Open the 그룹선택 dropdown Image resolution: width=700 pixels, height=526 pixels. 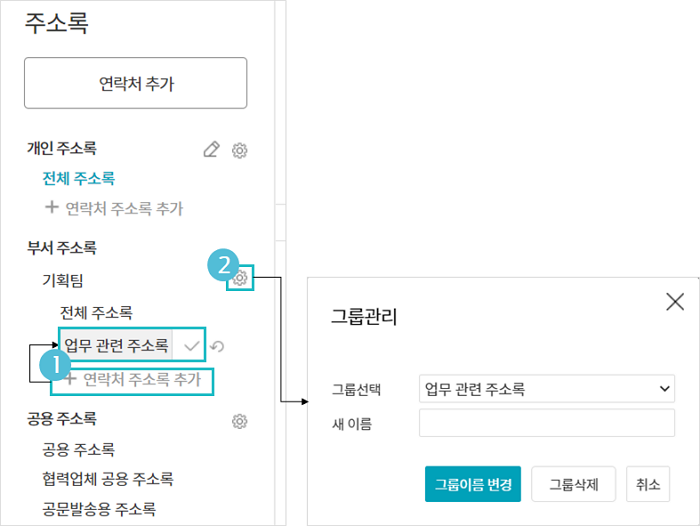click(x=546, y=388)
